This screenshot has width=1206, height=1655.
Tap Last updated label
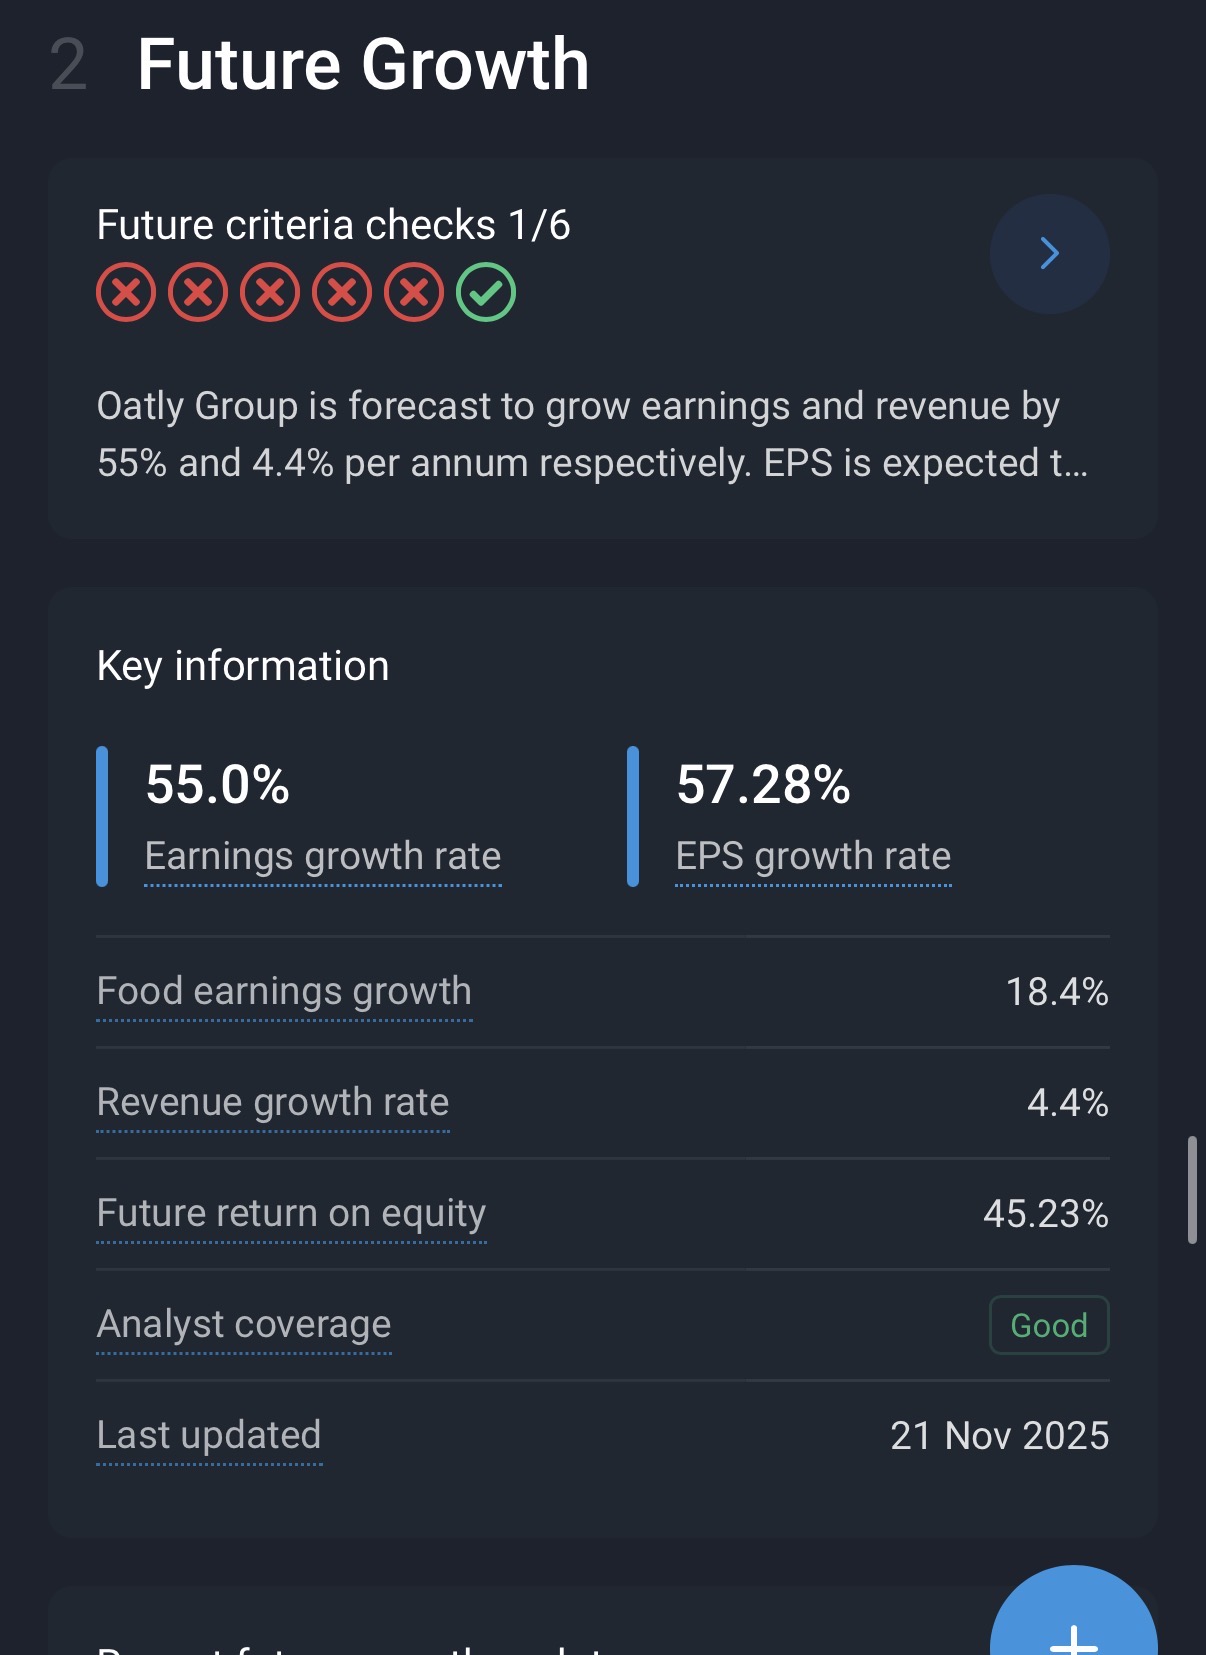click(209, 1436)
